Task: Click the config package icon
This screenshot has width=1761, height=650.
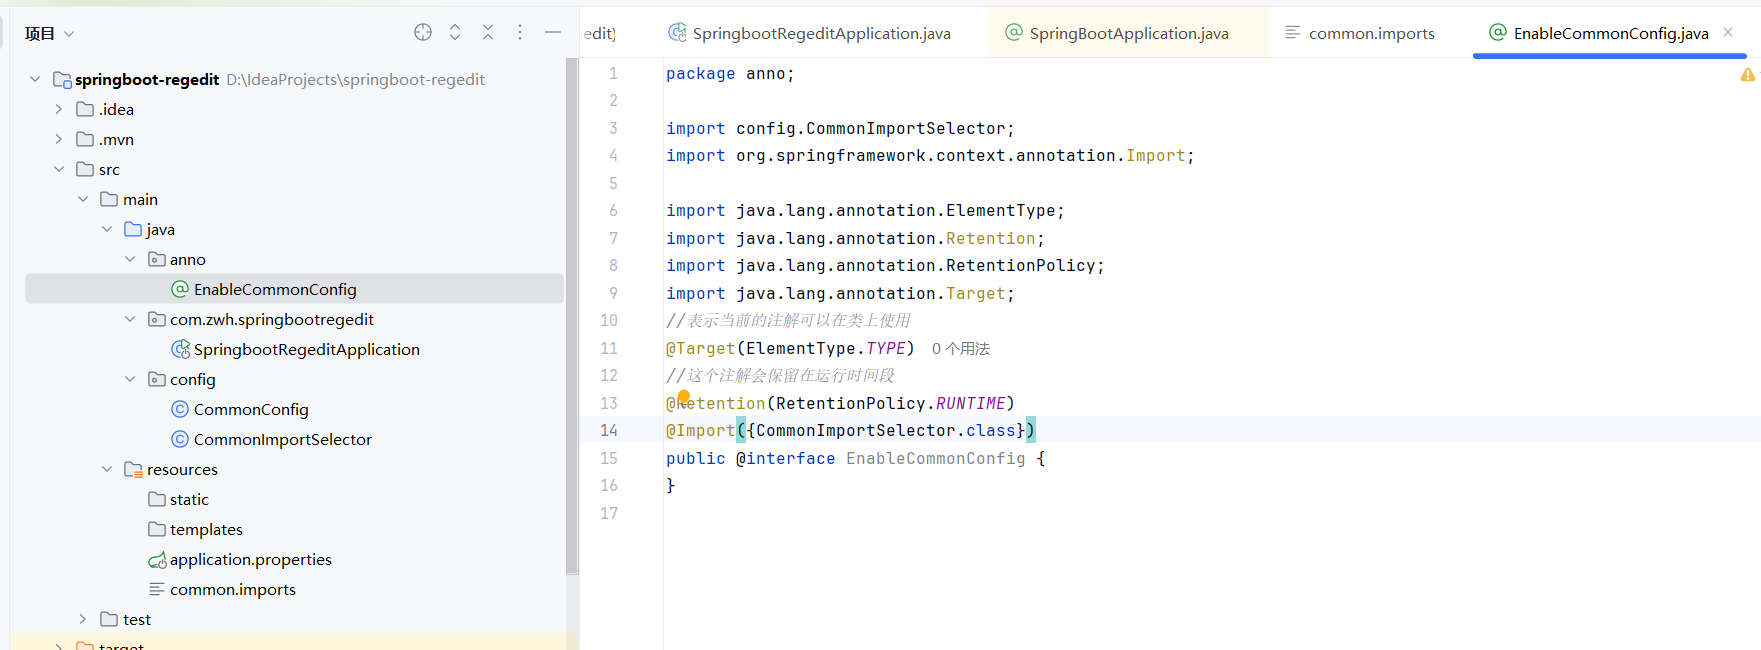Action: point(157,379)
